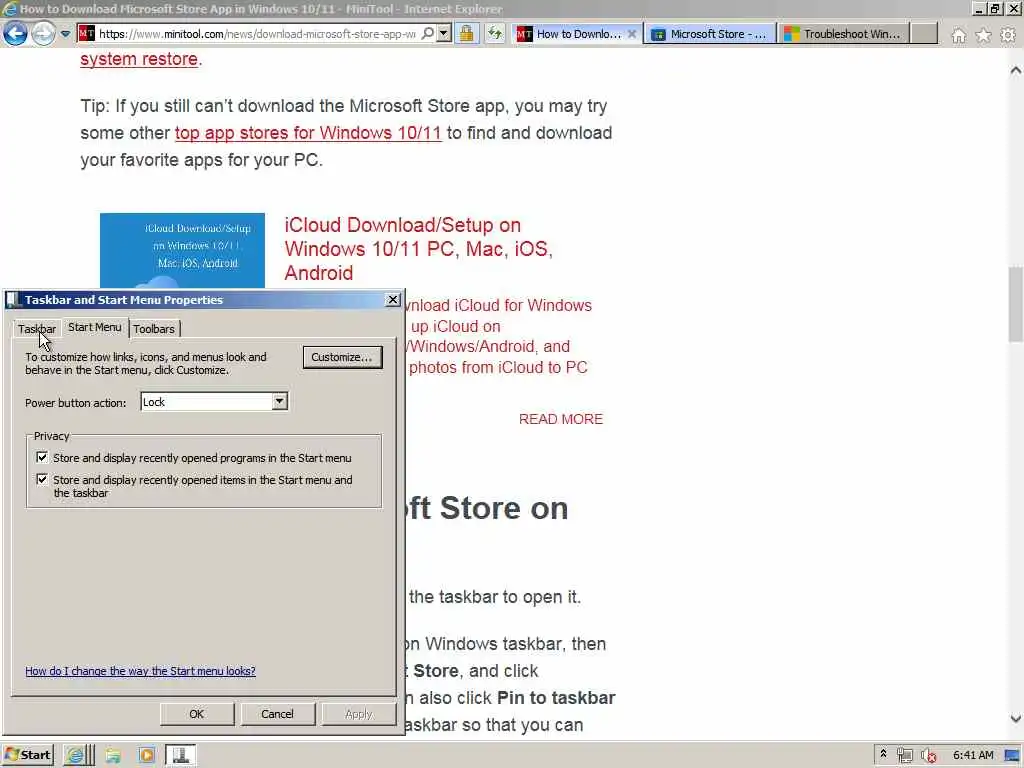Open IE Tools gear icon
This screenshot has width=1024, height=768.
(x=1008, y=35)
